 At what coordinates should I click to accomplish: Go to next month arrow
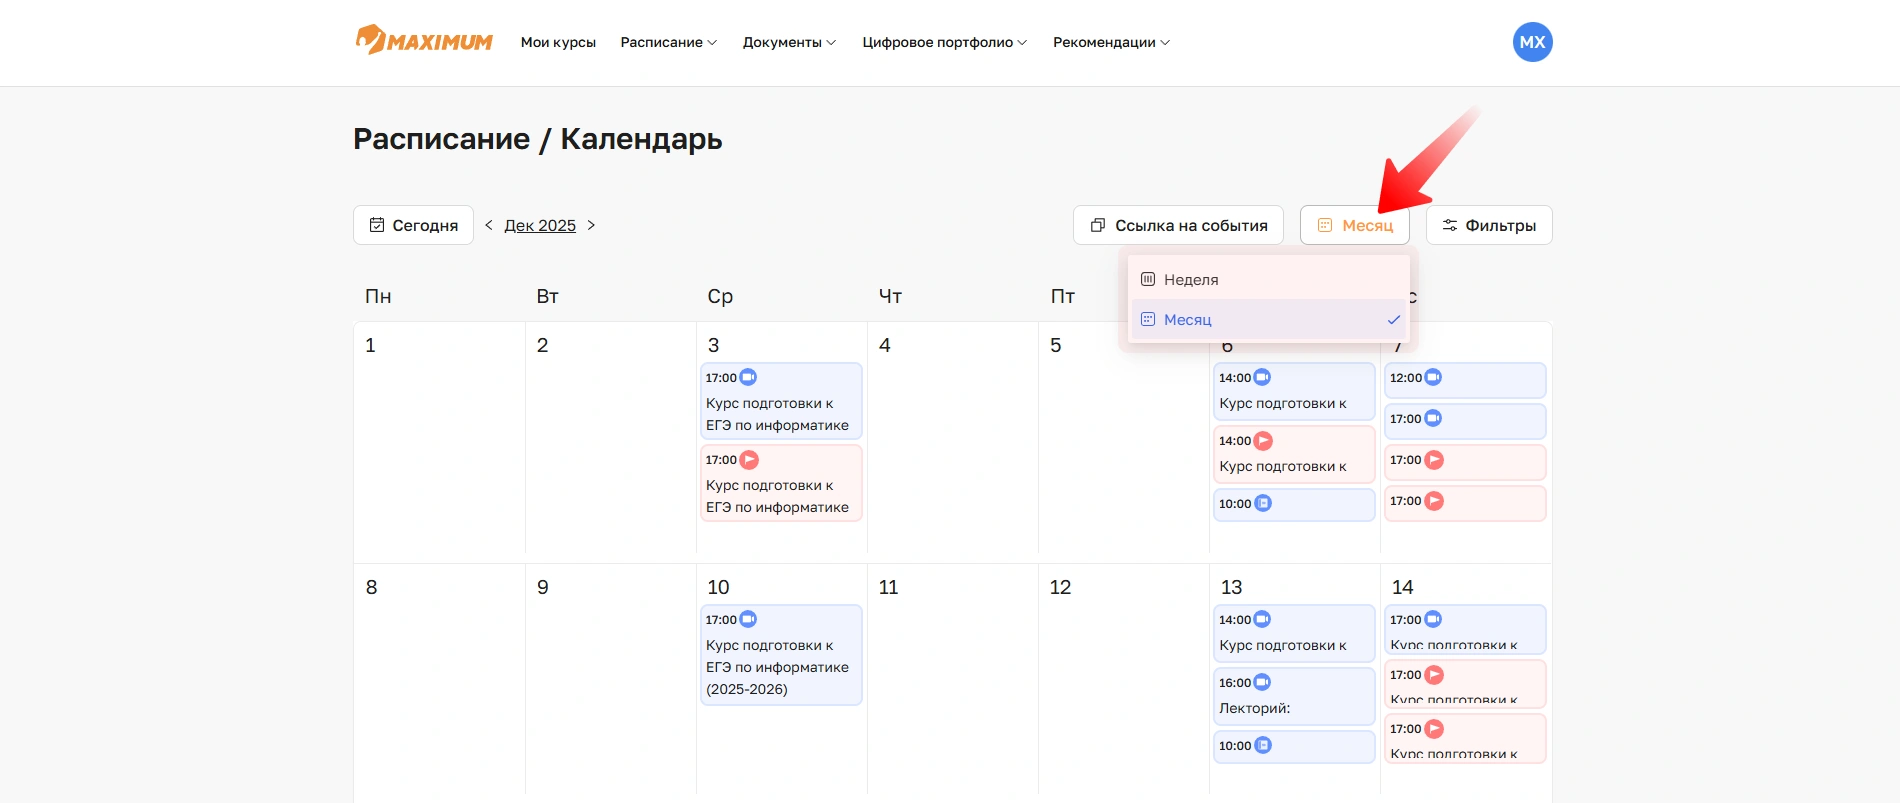pyautogui.click(x=591, y=225)
